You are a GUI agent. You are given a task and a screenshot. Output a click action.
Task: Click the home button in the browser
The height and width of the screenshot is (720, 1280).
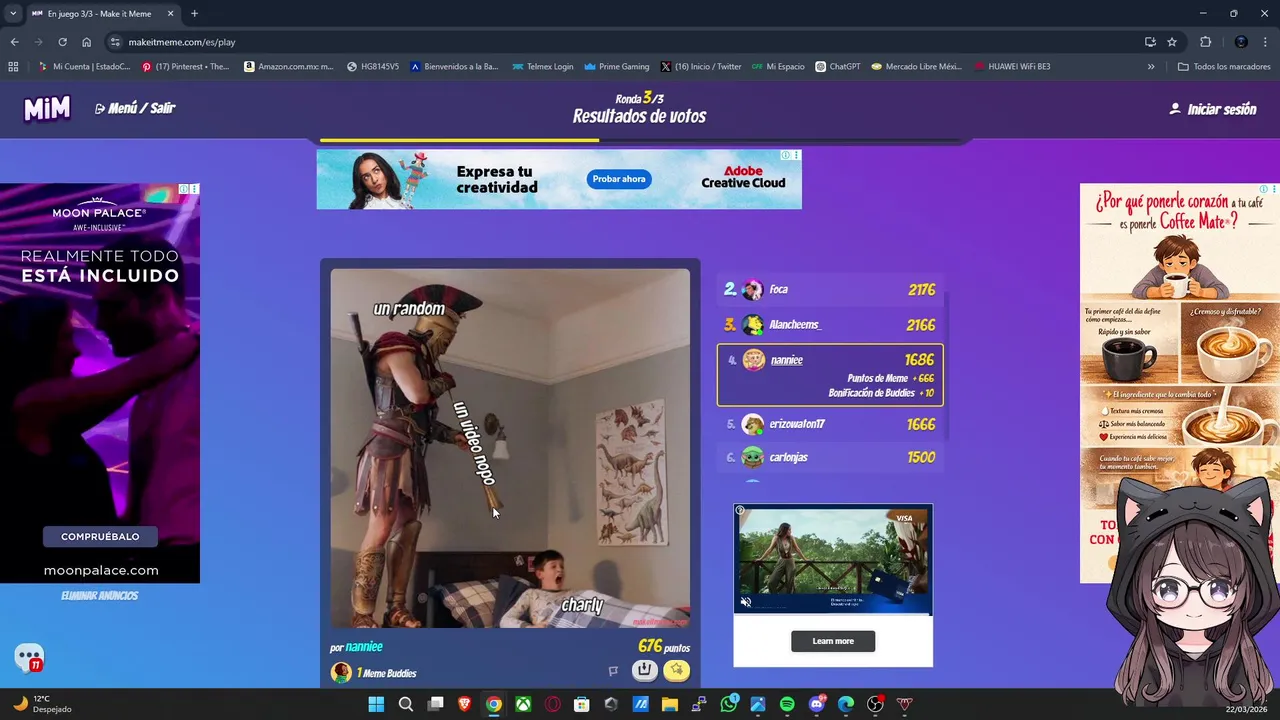click(x=87, y=42)
